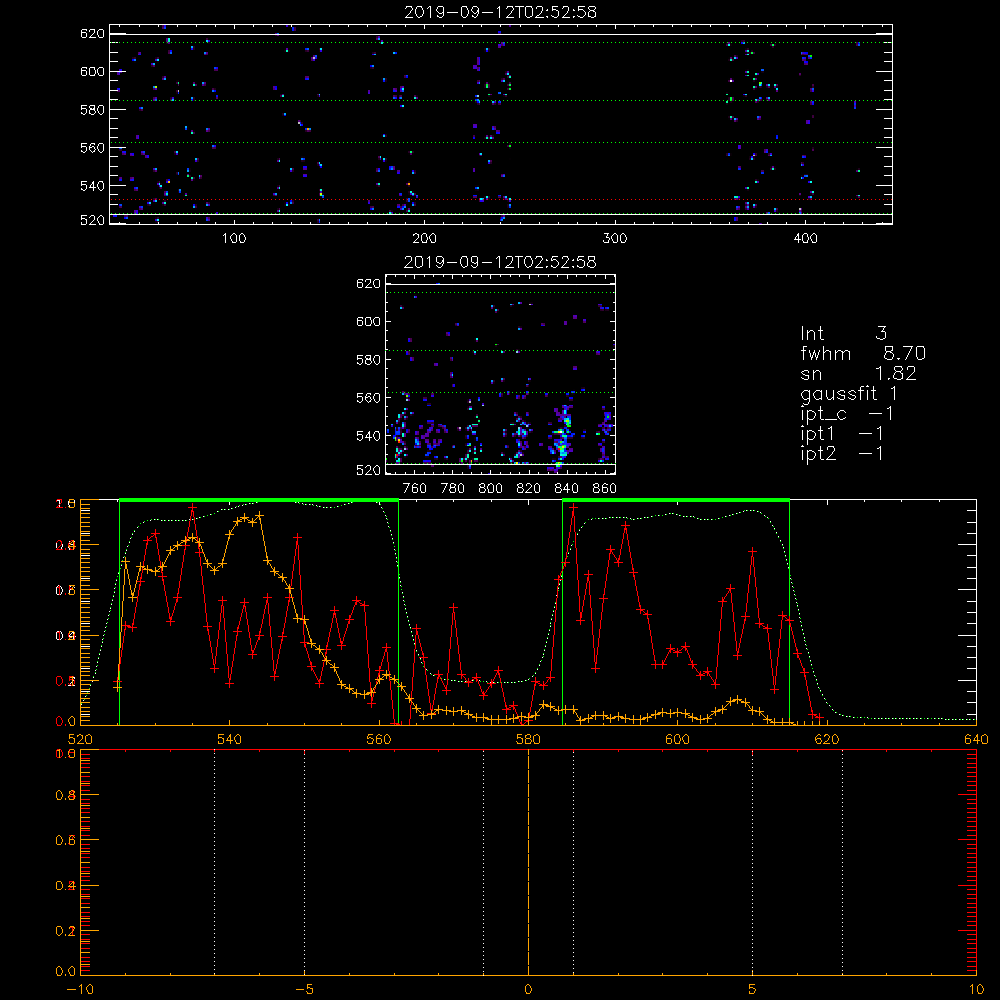Screen dimensions: 1000x1000
Task: Click y-axis label 540 on the middle image
Action: (x=369, y=436)
